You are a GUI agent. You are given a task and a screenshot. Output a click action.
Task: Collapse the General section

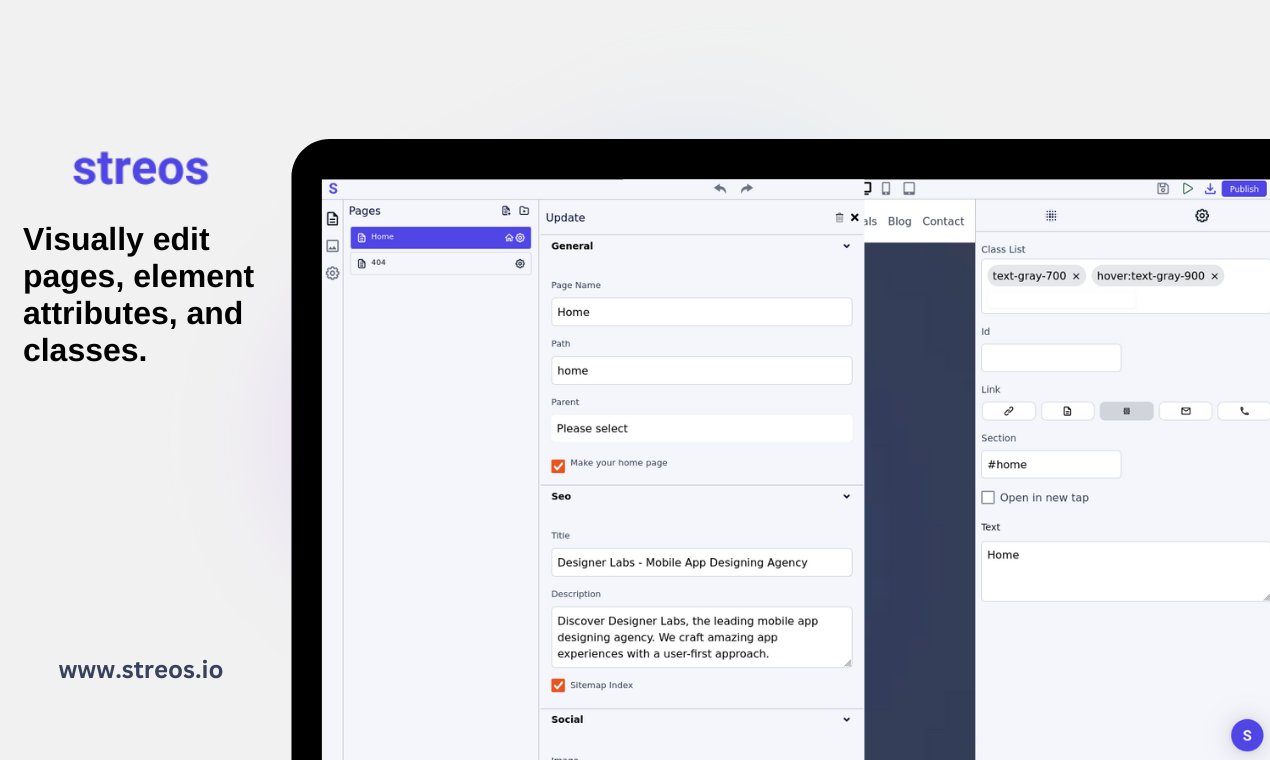pos(846,246)
